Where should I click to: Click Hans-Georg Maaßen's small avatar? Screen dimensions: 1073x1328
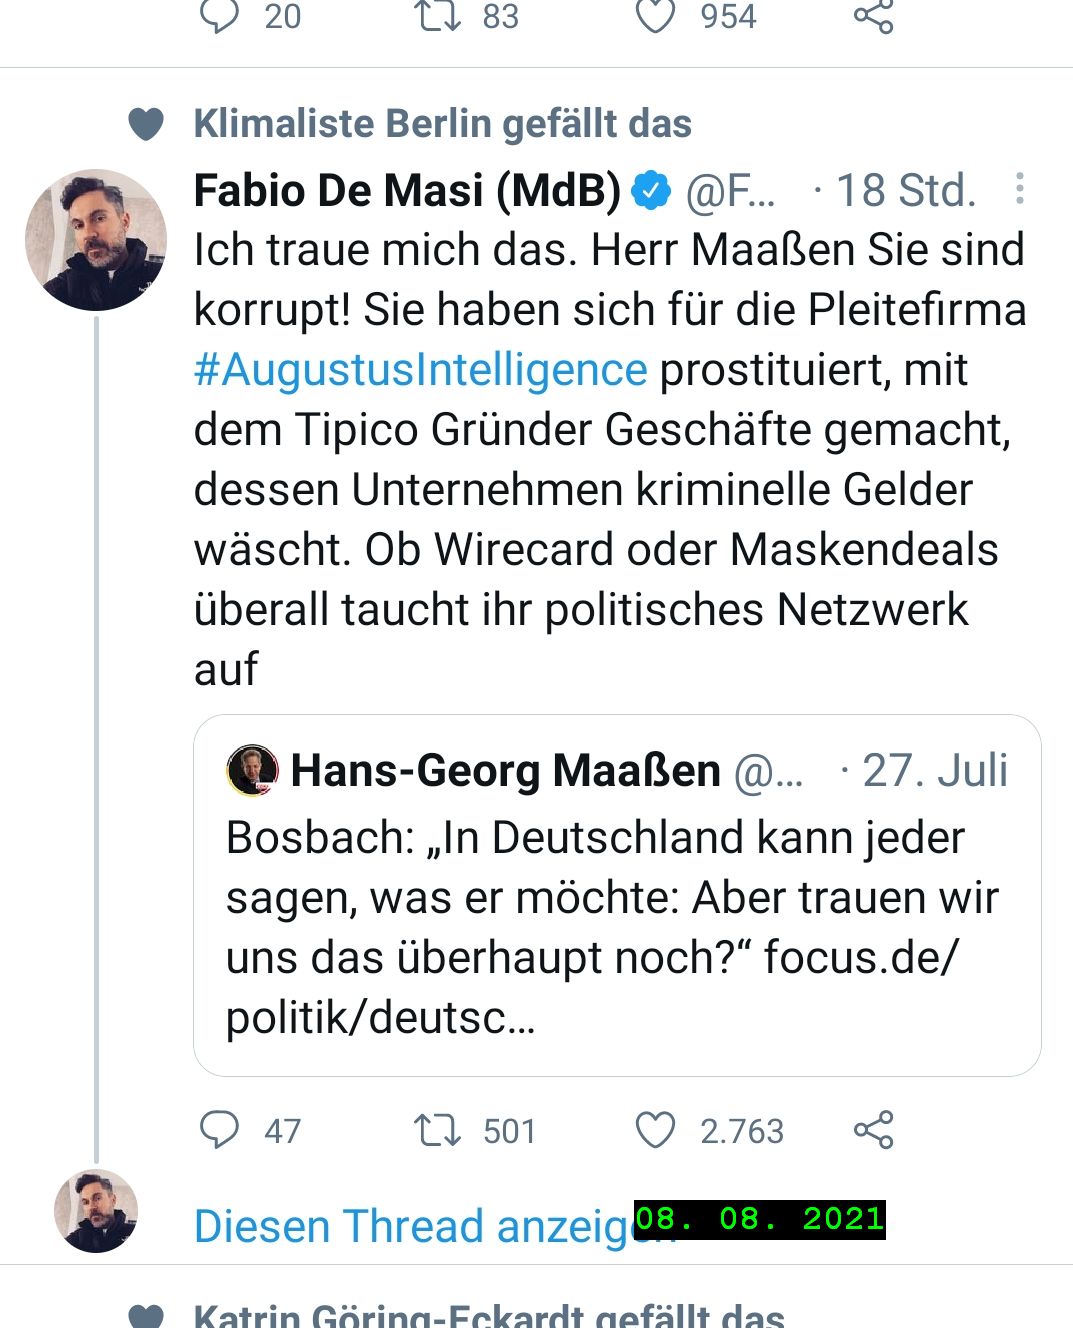tap(253, 770)
